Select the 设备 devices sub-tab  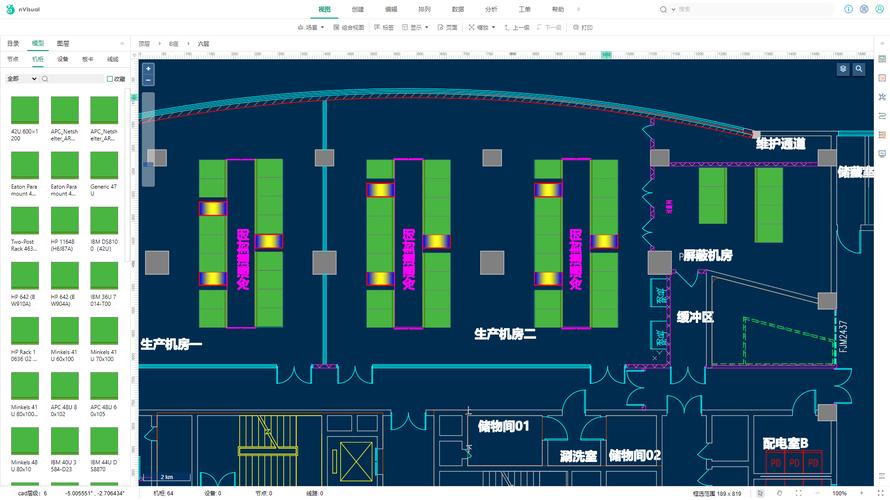(63, 59)
